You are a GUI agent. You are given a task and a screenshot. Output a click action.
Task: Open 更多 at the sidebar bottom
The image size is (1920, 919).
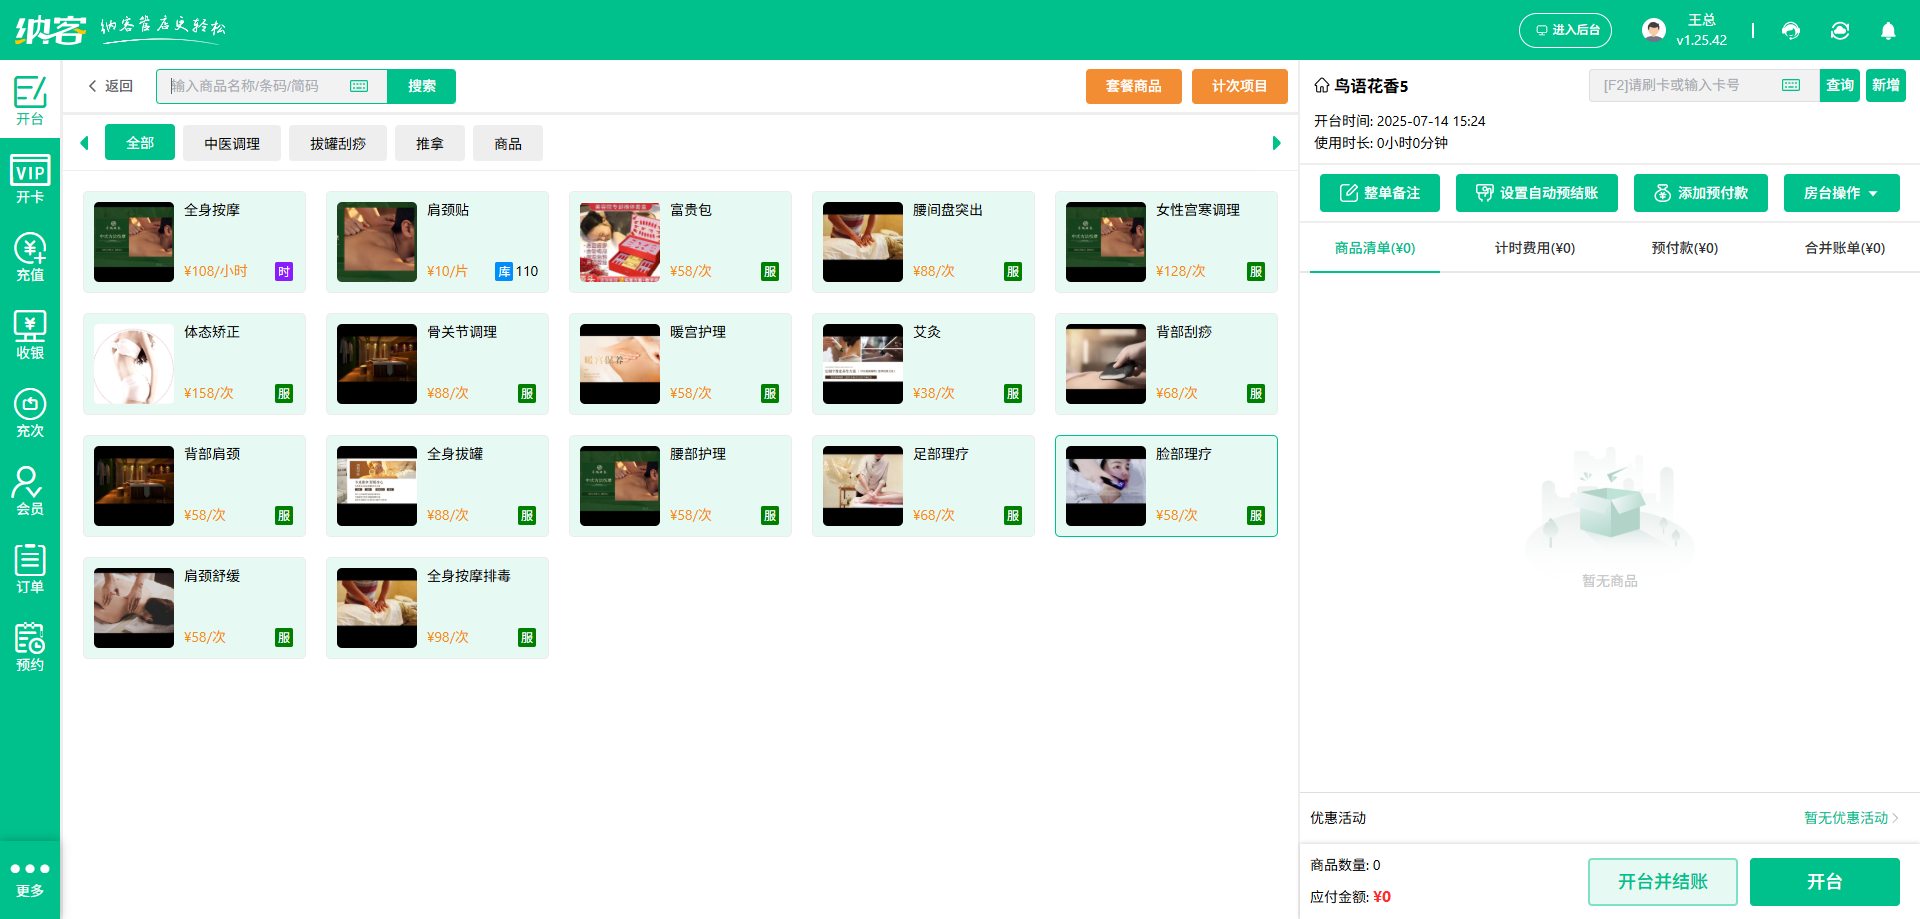coord(30,878)
